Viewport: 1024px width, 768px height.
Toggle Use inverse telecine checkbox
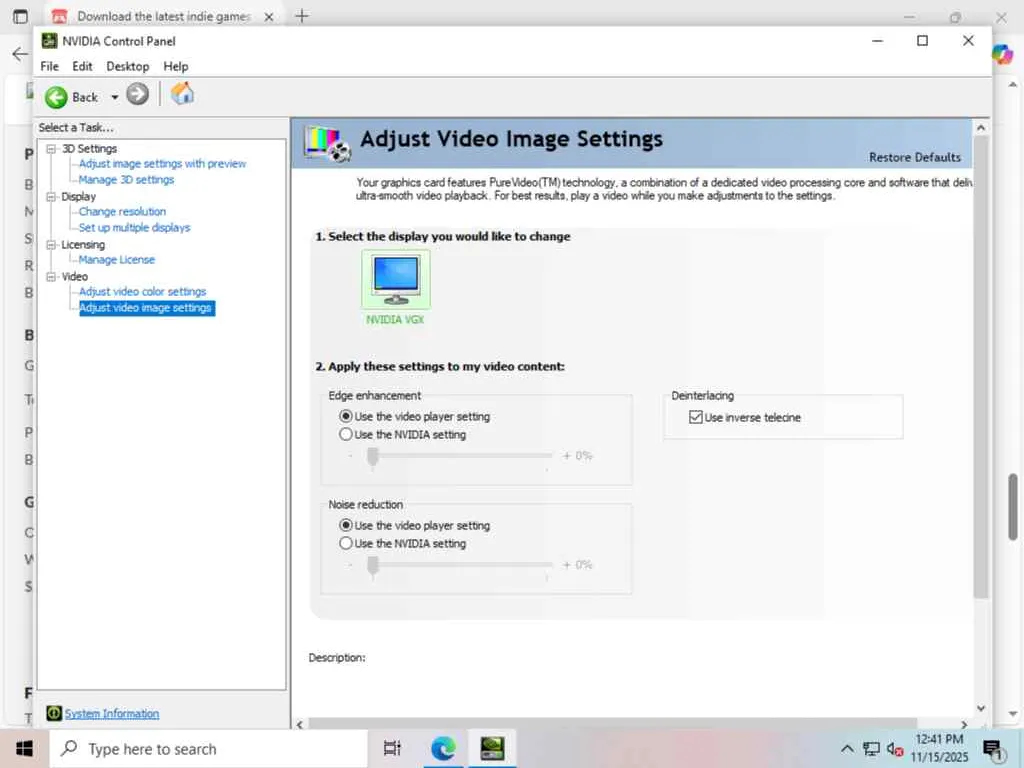(x=696, y=417)
